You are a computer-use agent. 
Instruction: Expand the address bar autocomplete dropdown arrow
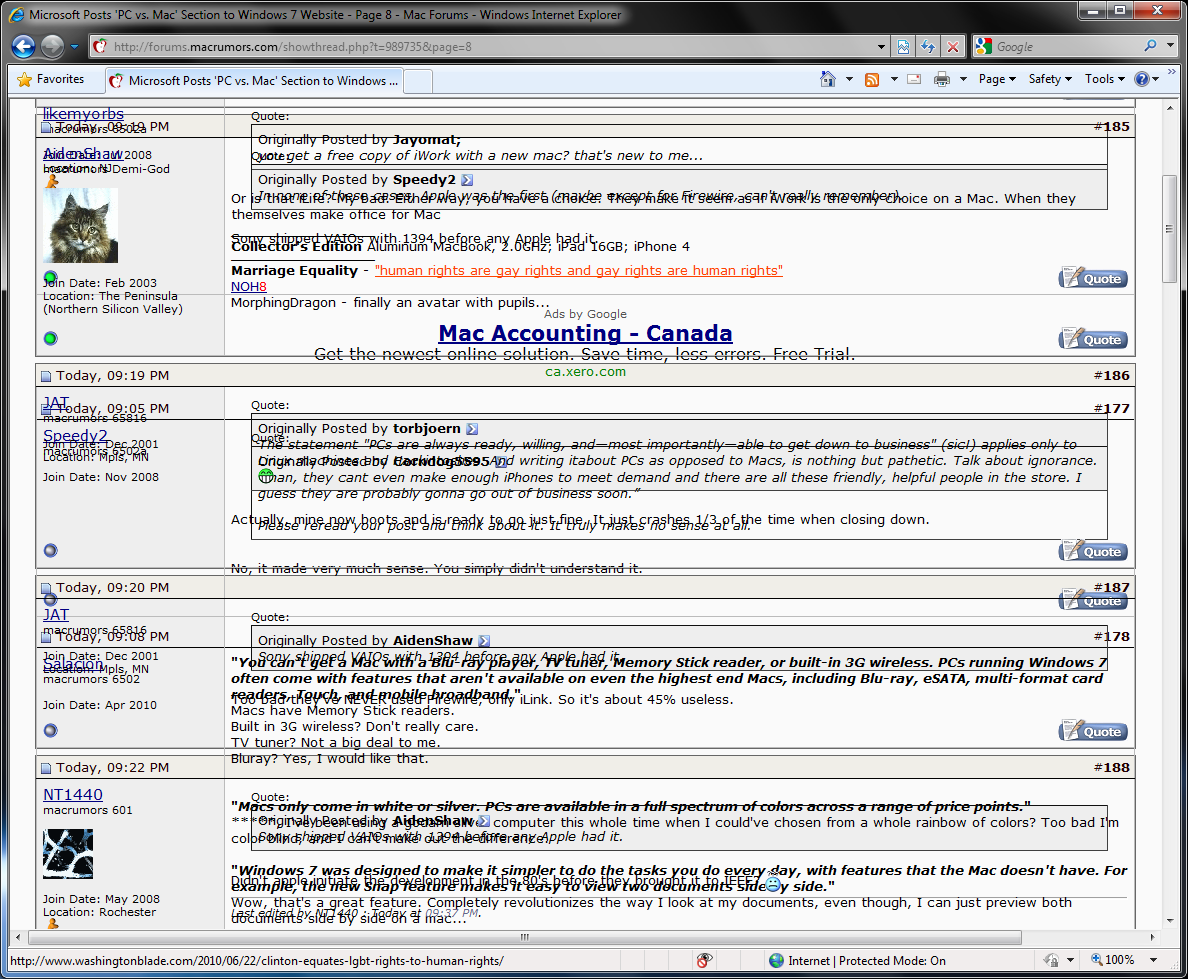(x=881, y=47)
